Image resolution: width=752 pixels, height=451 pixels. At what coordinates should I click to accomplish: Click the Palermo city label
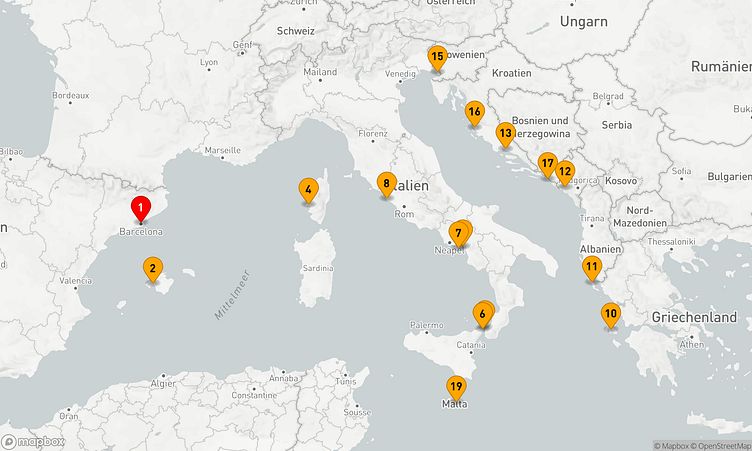click(x=426, y=325)
